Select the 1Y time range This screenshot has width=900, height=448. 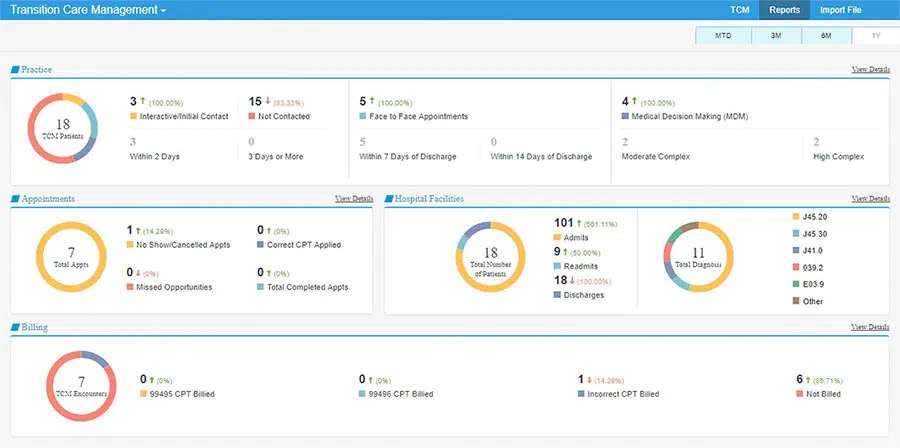tap(876, 36)
